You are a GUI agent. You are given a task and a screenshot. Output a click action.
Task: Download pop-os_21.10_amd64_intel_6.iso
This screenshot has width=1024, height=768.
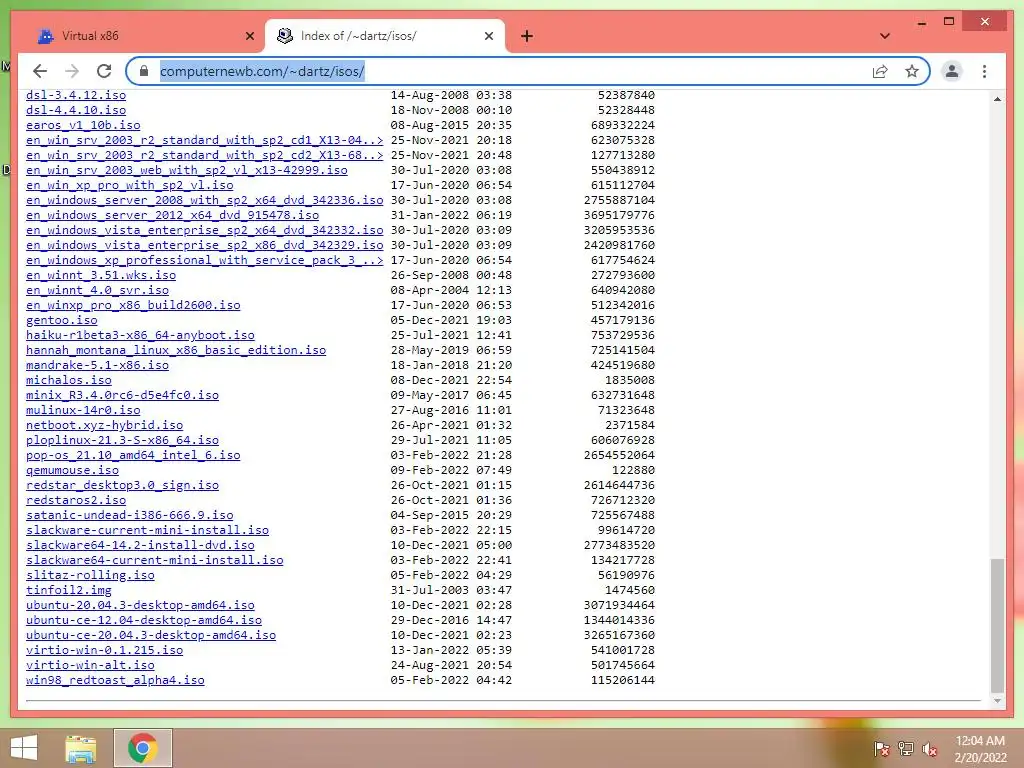(133, 456)
